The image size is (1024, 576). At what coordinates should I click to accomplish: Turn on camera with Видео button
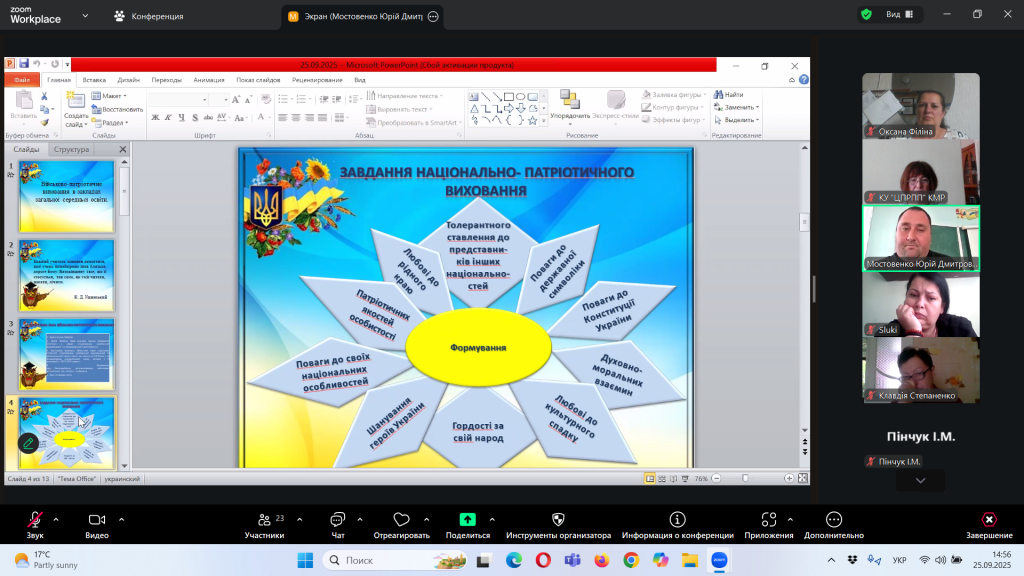(97, 520)
